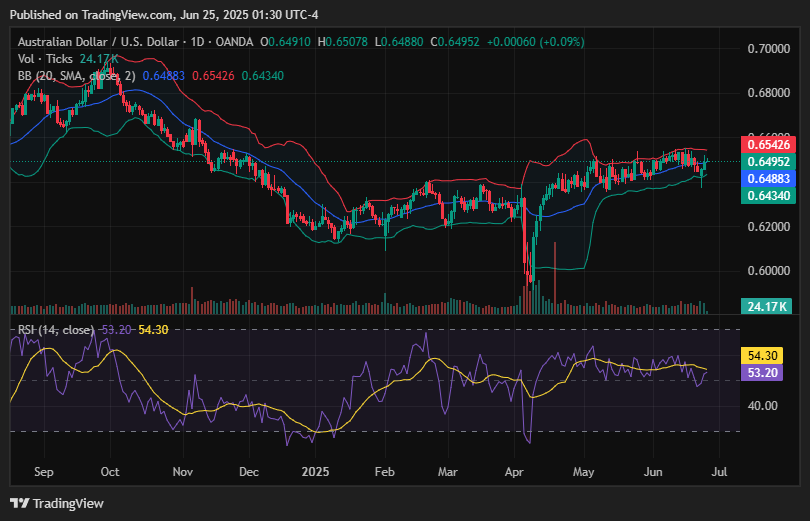Click the green 0.64340 BB lower value in legend
Viewport: 810px width, 521px height.
pyautogui.click(x=263, y=76)
